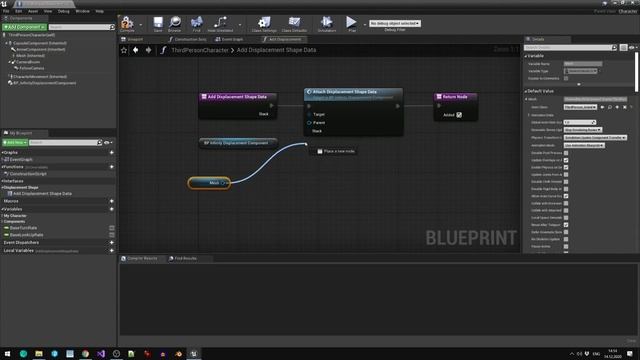Open the debug object selector dropdown
Image resolution: width=640 pixels, height=360 pixels.
[x=395, y=24]
